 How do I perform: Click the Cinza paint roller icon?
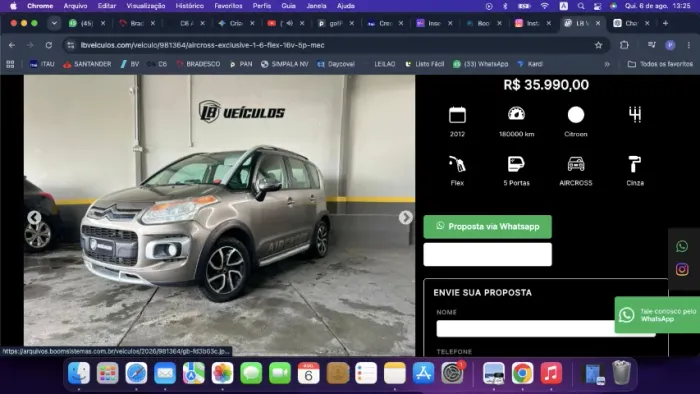tap(635, 164)
